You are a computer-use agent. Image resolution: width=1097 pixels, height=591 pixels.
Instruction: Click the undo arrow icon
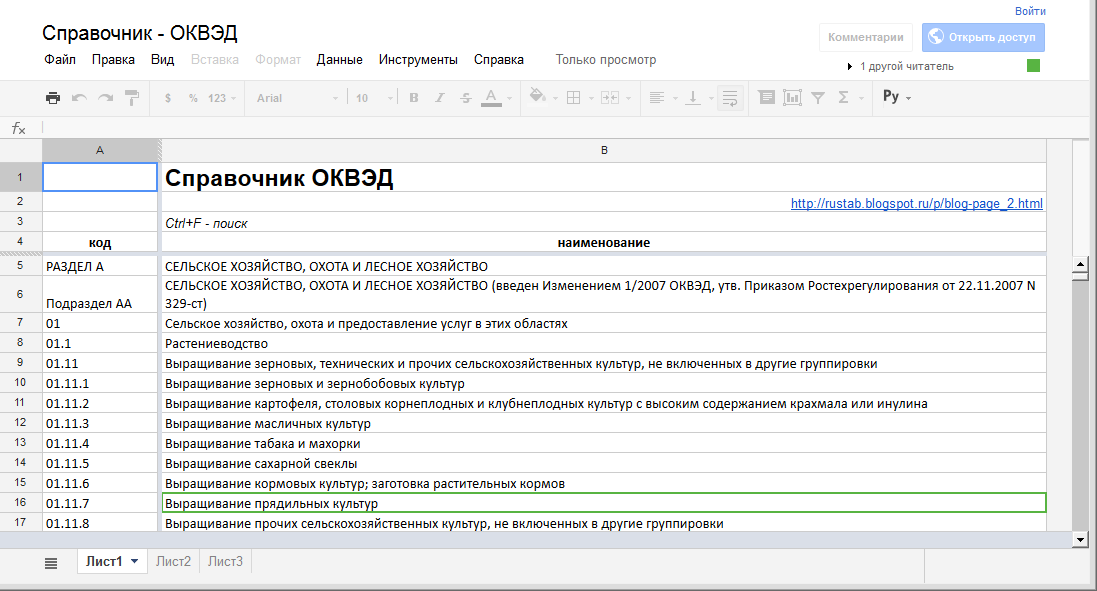pyautogui.click(x=79, y=98)
